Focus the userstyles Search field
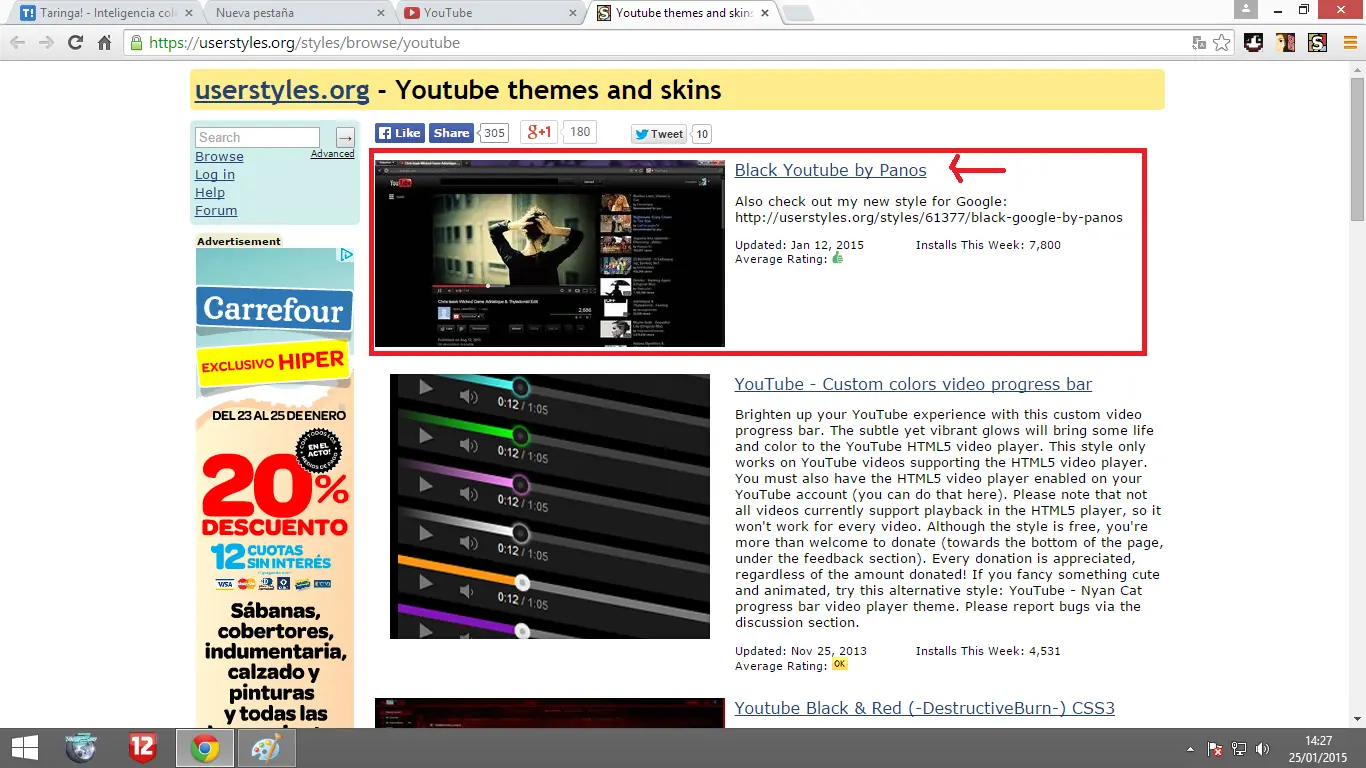 coord(257,138)
